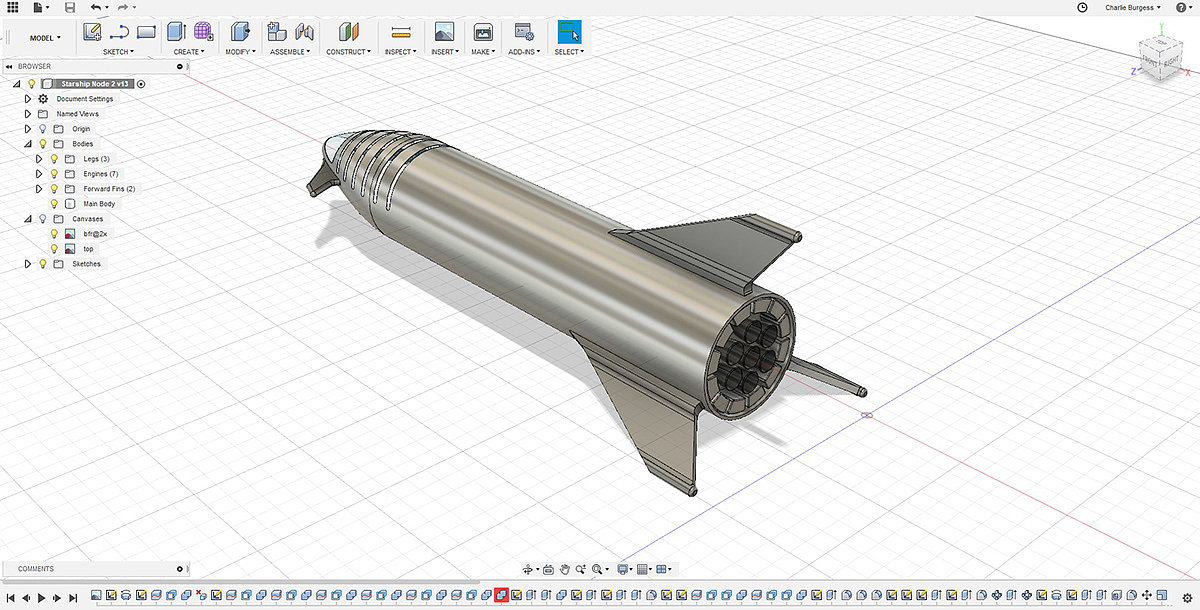Open the INSPECT menu
This screenshot has width=1200, height=610.
click(400, 52)
